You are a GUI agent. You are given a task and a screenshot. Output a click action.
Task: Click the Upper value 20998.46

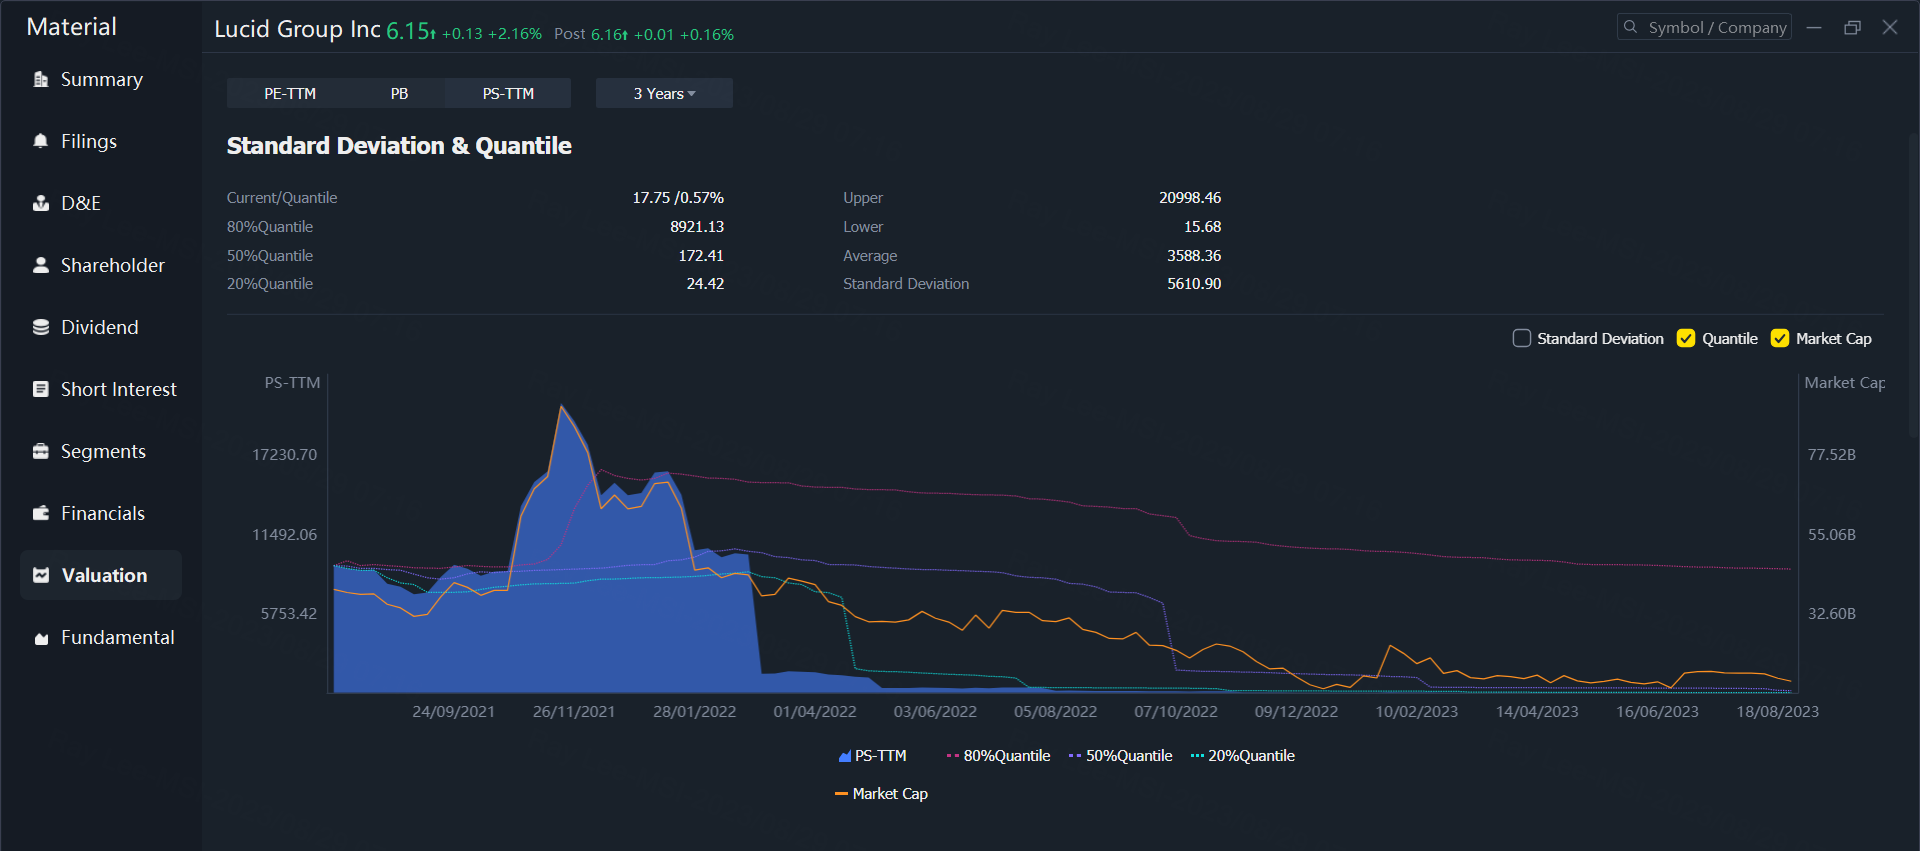1190,198
